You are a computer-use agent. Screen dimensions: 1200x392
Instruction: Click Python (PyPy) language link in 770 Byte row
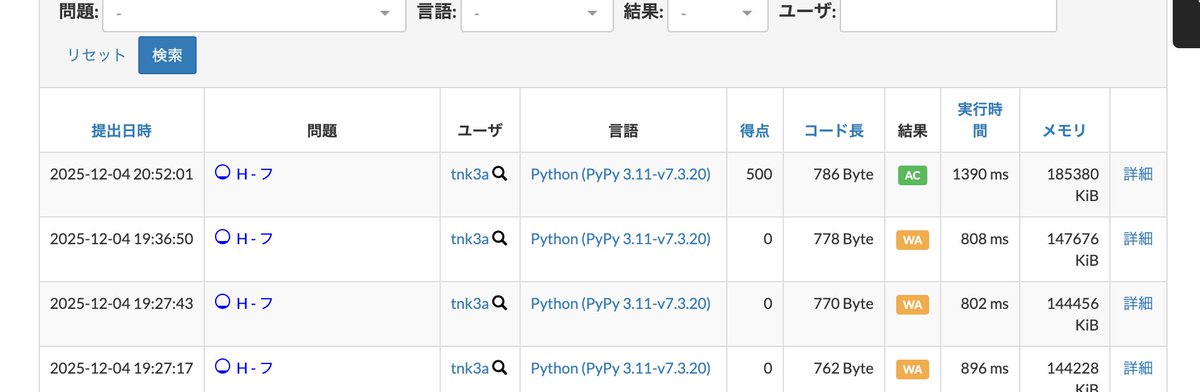coord(620,303)
